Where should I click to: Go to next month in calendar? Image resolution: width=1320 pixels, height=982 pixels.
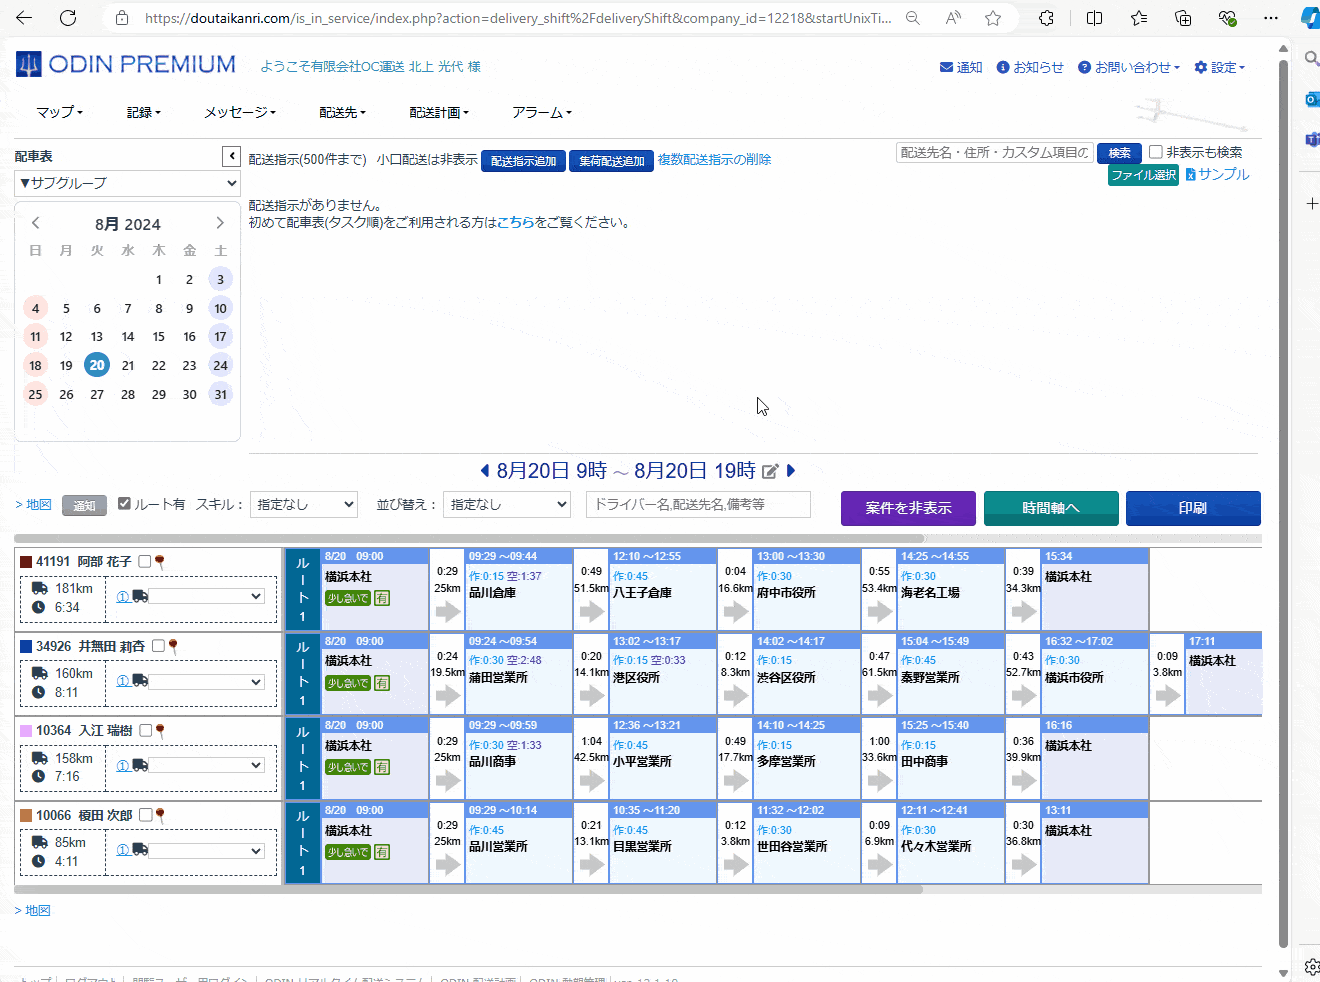(x=220, y=223)
